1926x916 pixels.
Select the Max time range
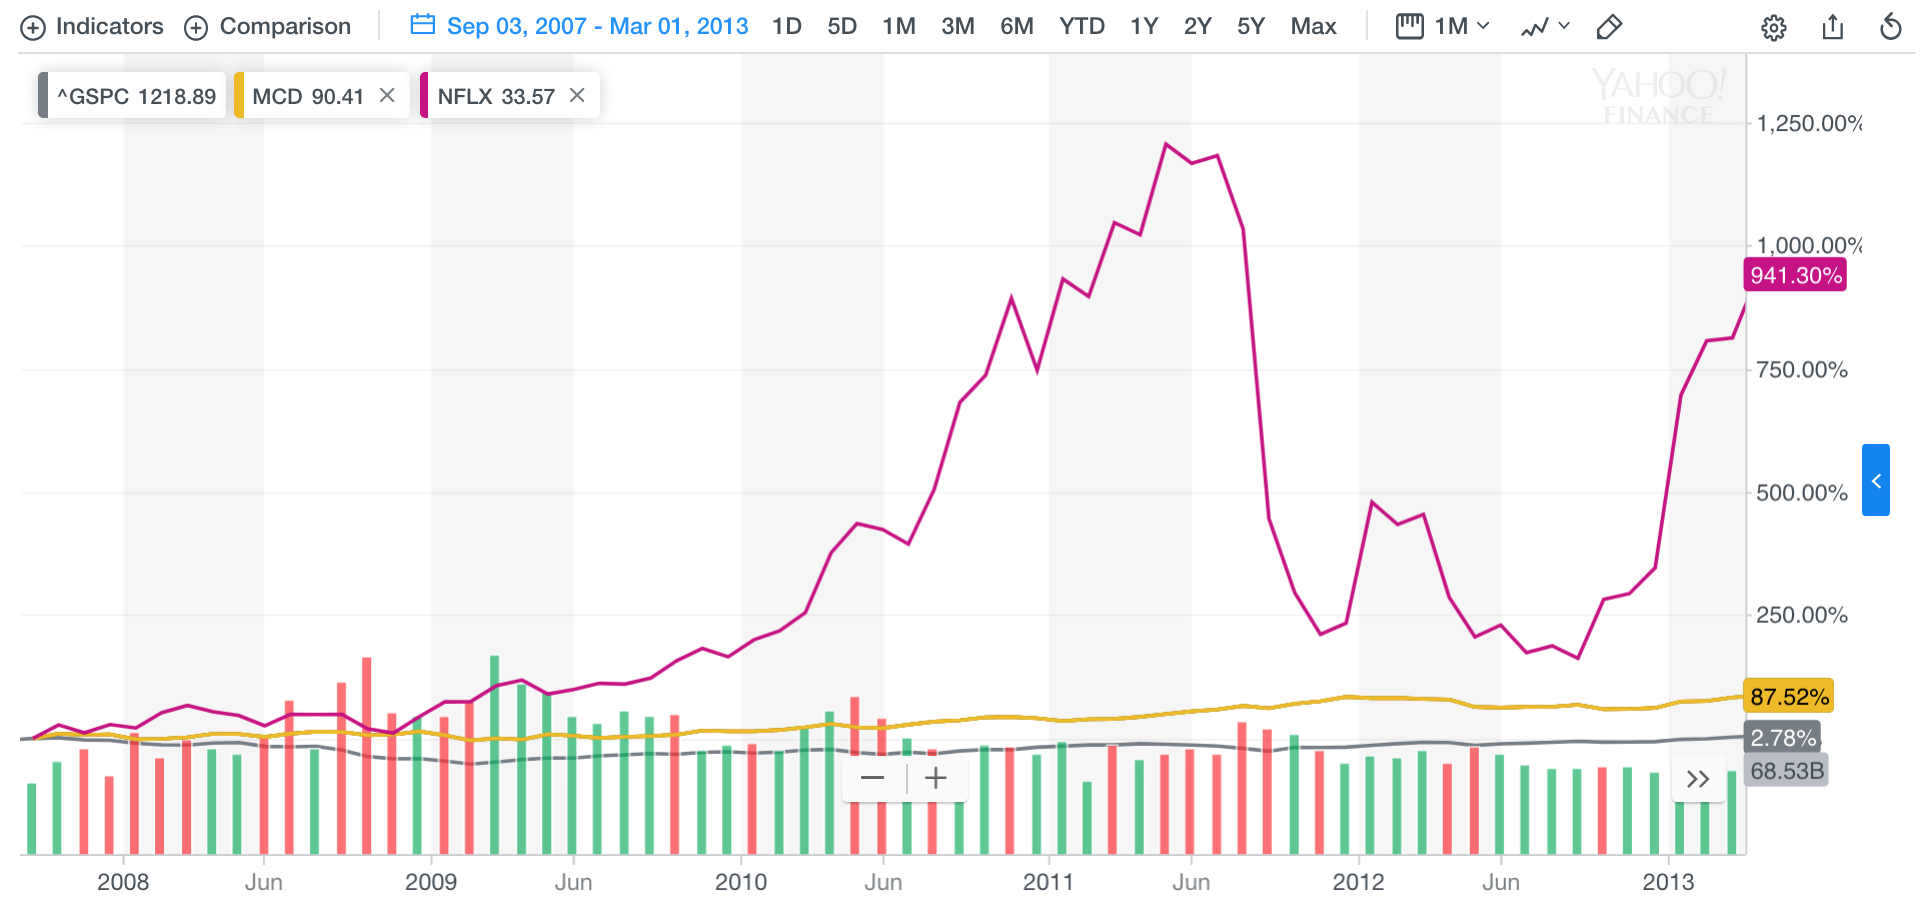point(1314,26)
